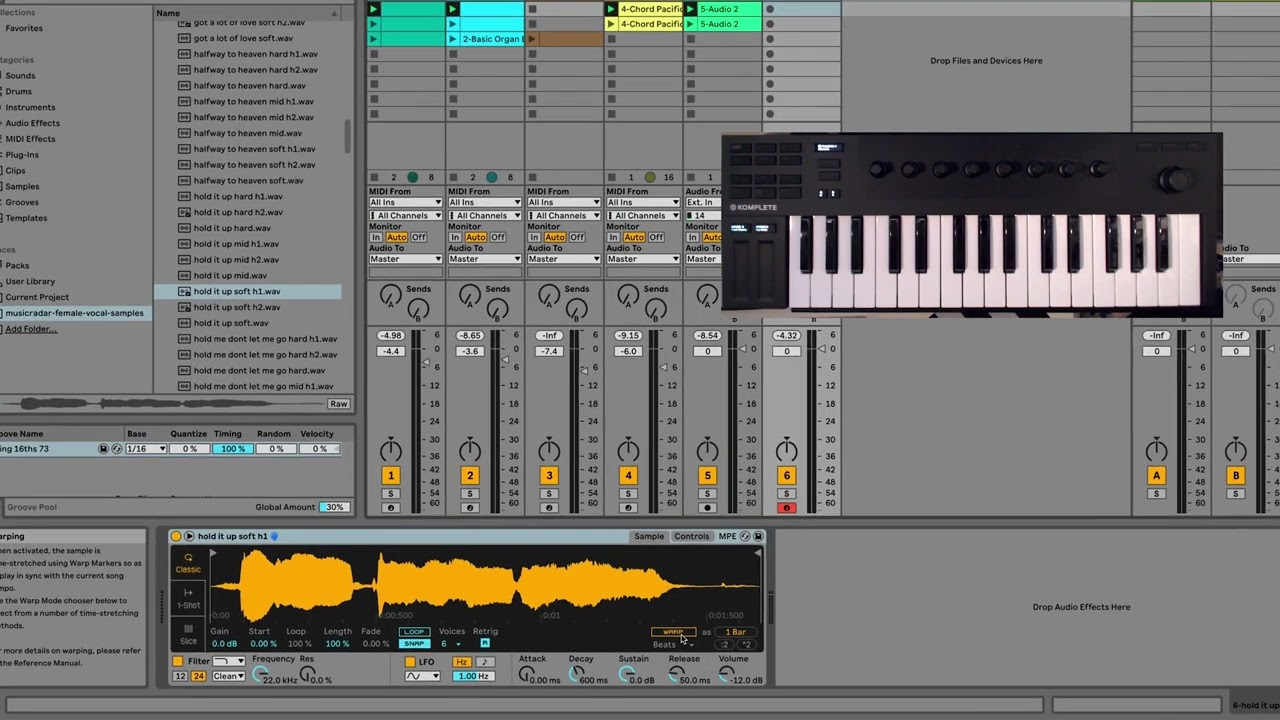Screen dimensions: 1280x720
Task: Click Send B knob on track 2
Action: point(496,309)
